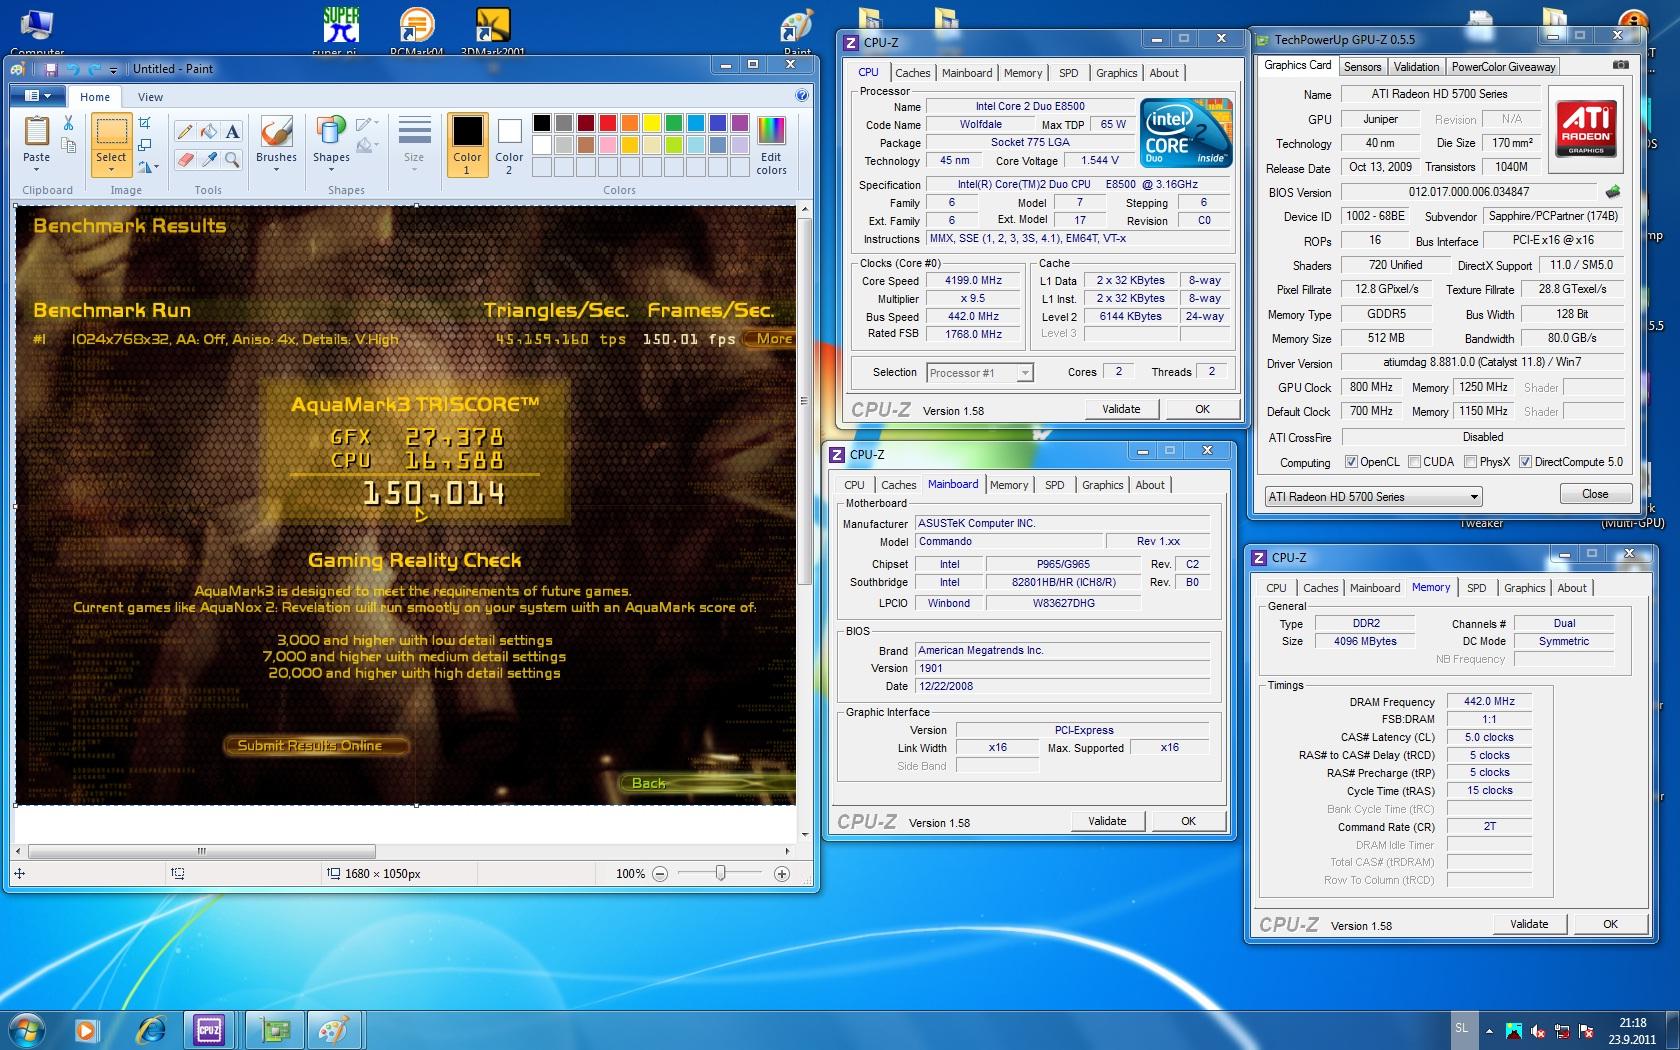Open PowerColor Giveaway tab in GPU-Z
The image size is (1680, 1050).
coord(1503,67)
